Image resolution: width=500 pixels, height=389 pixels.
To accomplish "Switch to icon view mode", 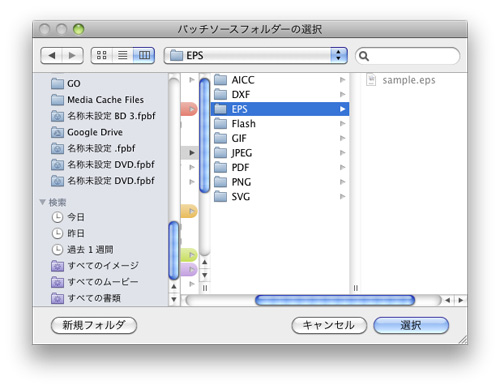I will [x=102, y=55].
